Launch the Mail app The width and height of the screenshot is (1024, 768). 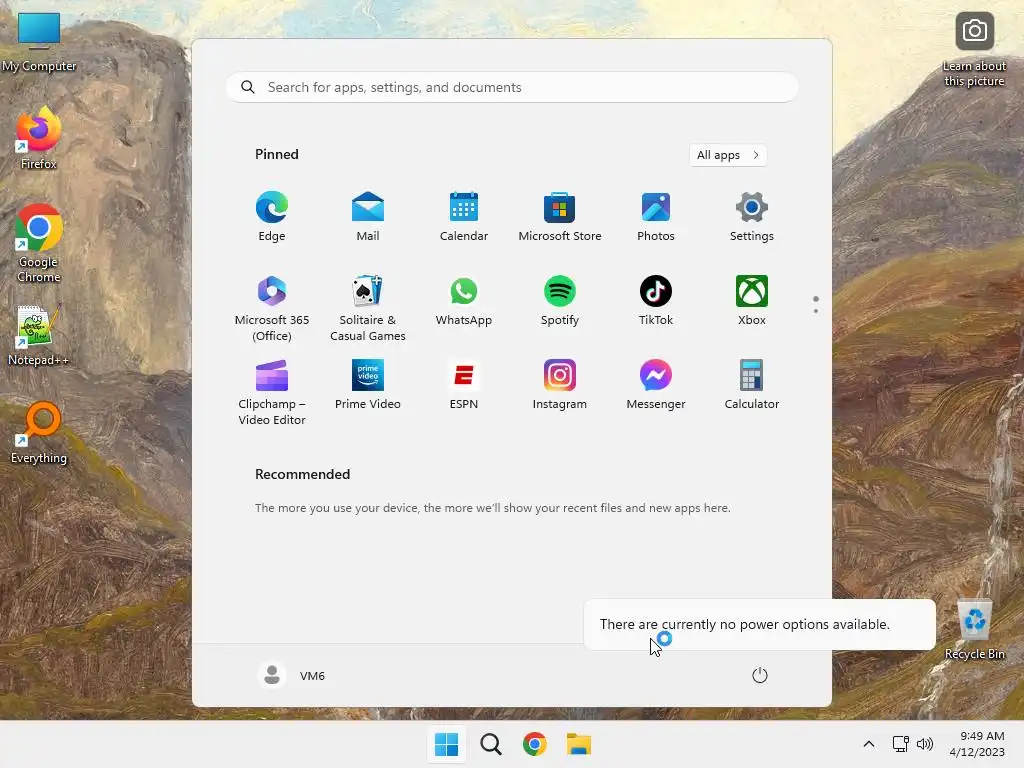(368, 217)
